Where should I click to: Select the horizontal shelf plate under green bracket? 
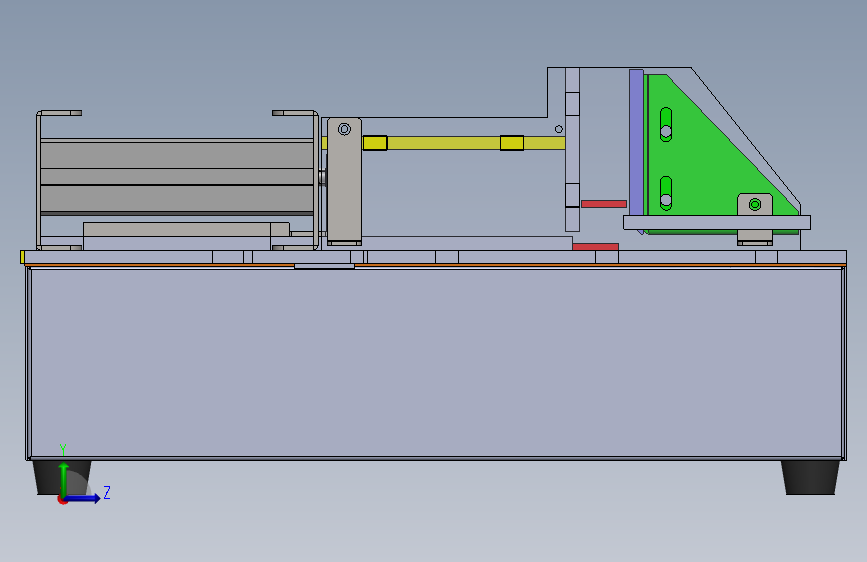[x=717, y=222]
